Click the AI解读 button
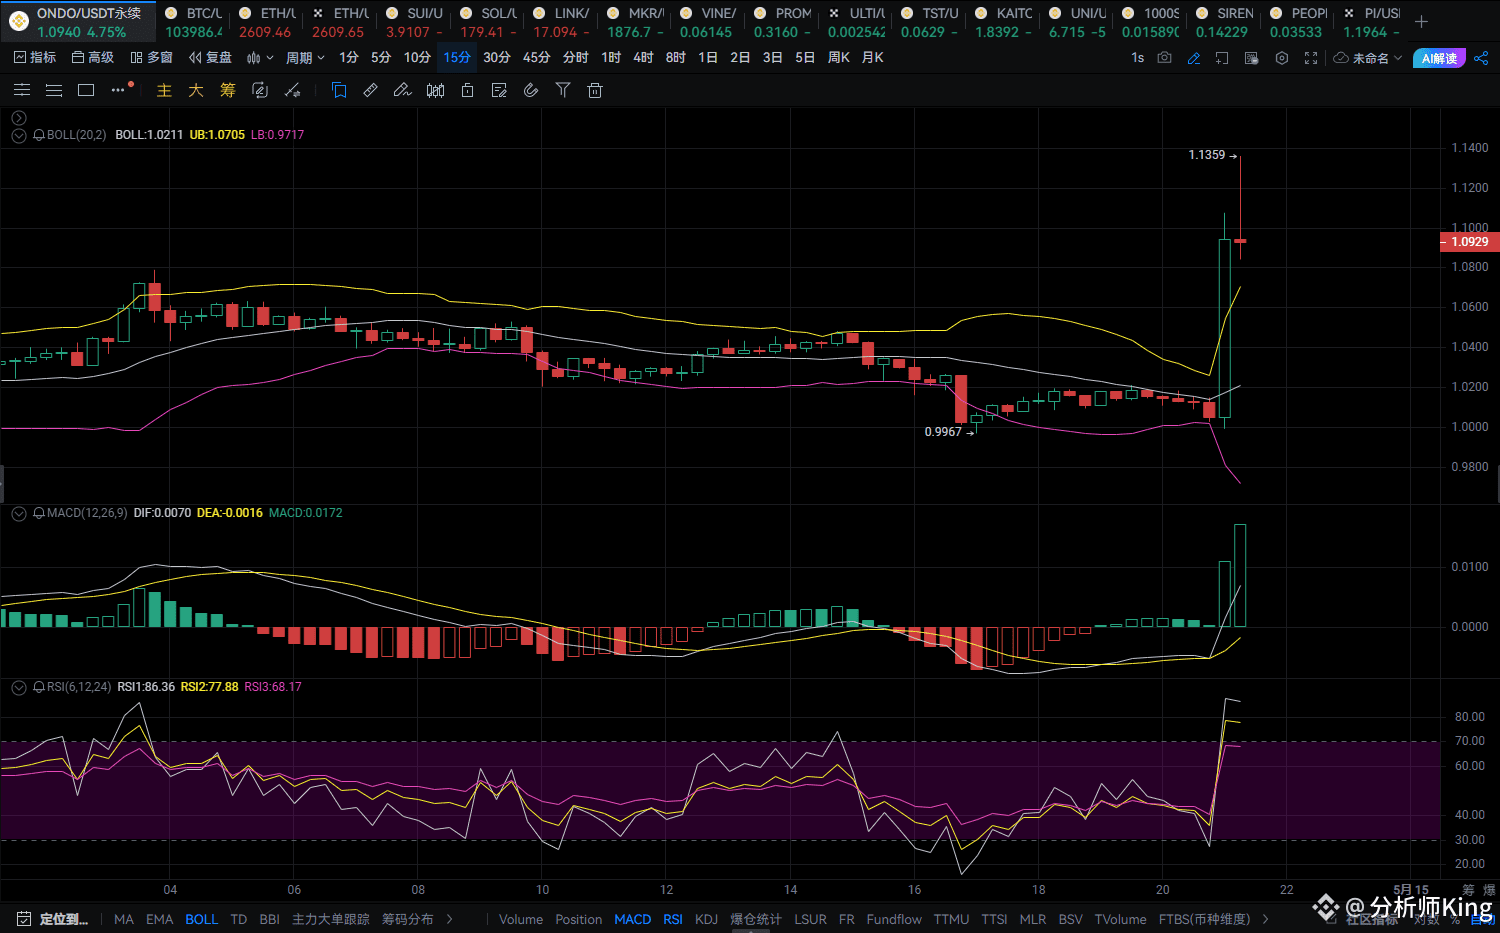The width and height of the screenshot is (1500, 933). [x=1439, y=58]
